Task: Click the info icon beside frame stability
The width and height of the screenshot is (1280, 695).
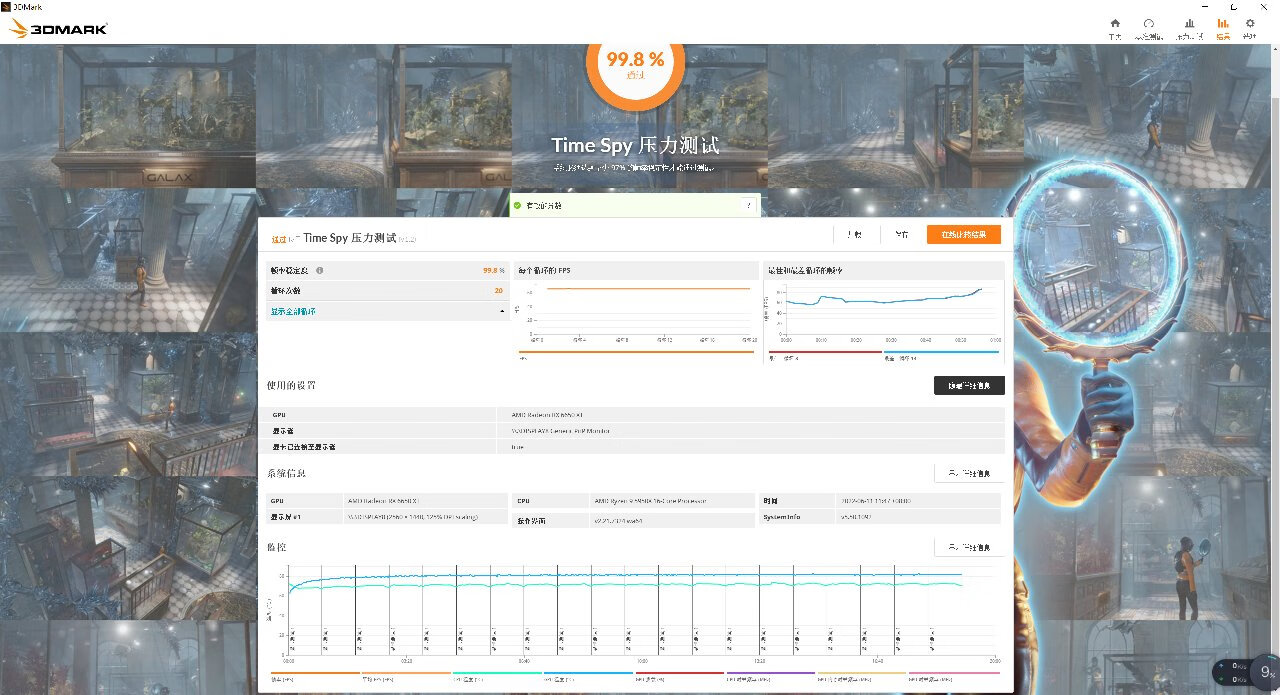Action: click(319, 270)
